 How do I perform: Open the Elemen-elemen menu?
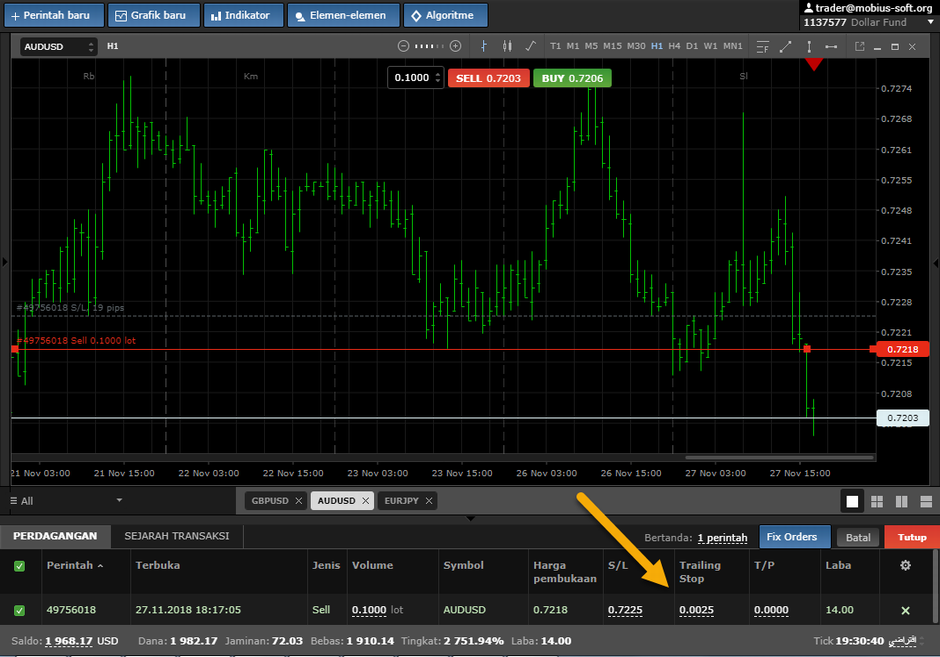[x=344, y=16]
